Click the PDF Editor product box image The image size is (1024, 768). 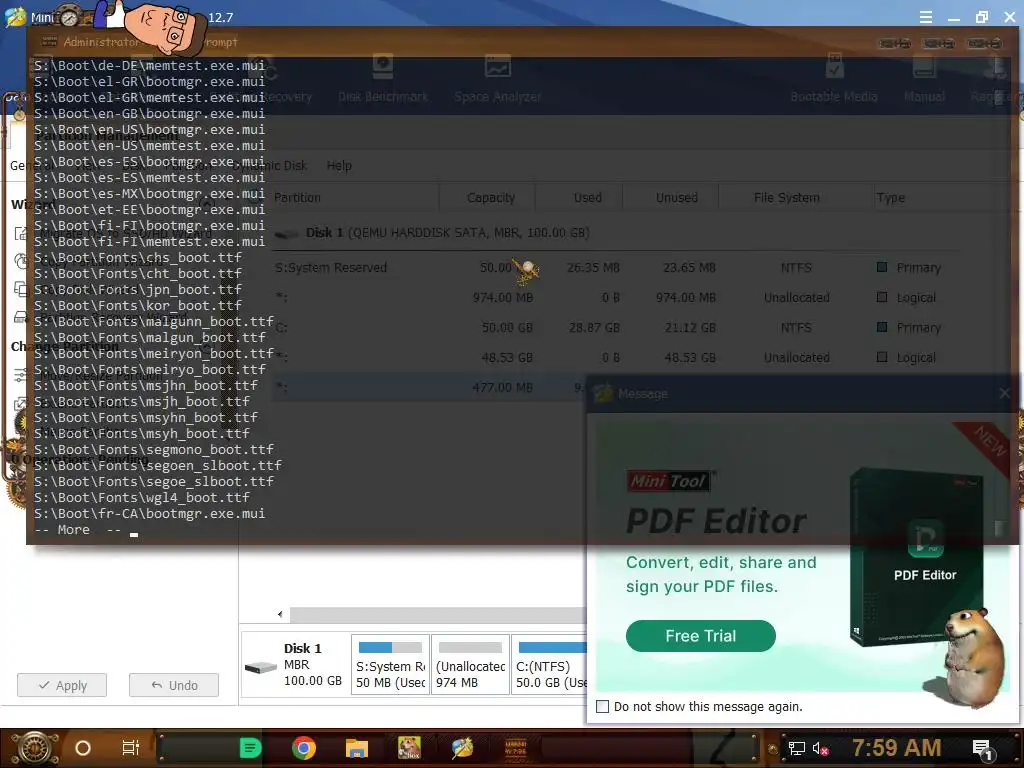[917, 556]
